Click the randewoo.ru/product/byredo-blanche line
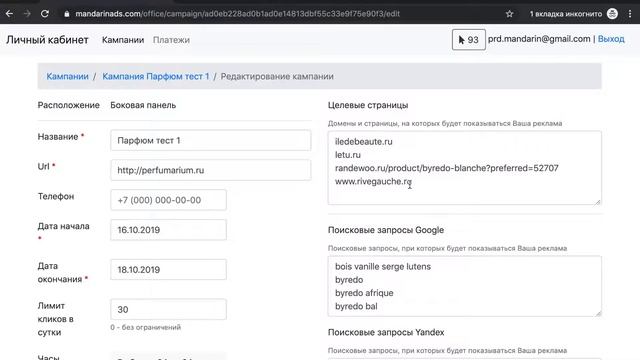Image resolution: width=640 pixels, height=360 pixels. (447, 168)
